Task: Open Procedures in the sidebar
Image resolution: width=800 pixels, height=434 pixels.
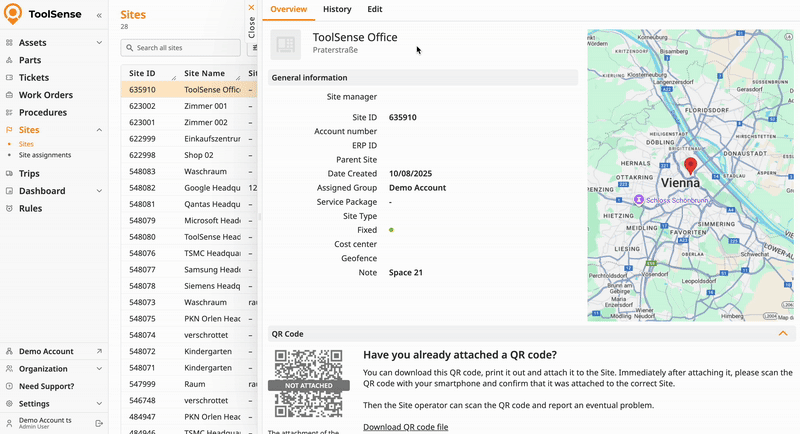Action: [43, 112]
